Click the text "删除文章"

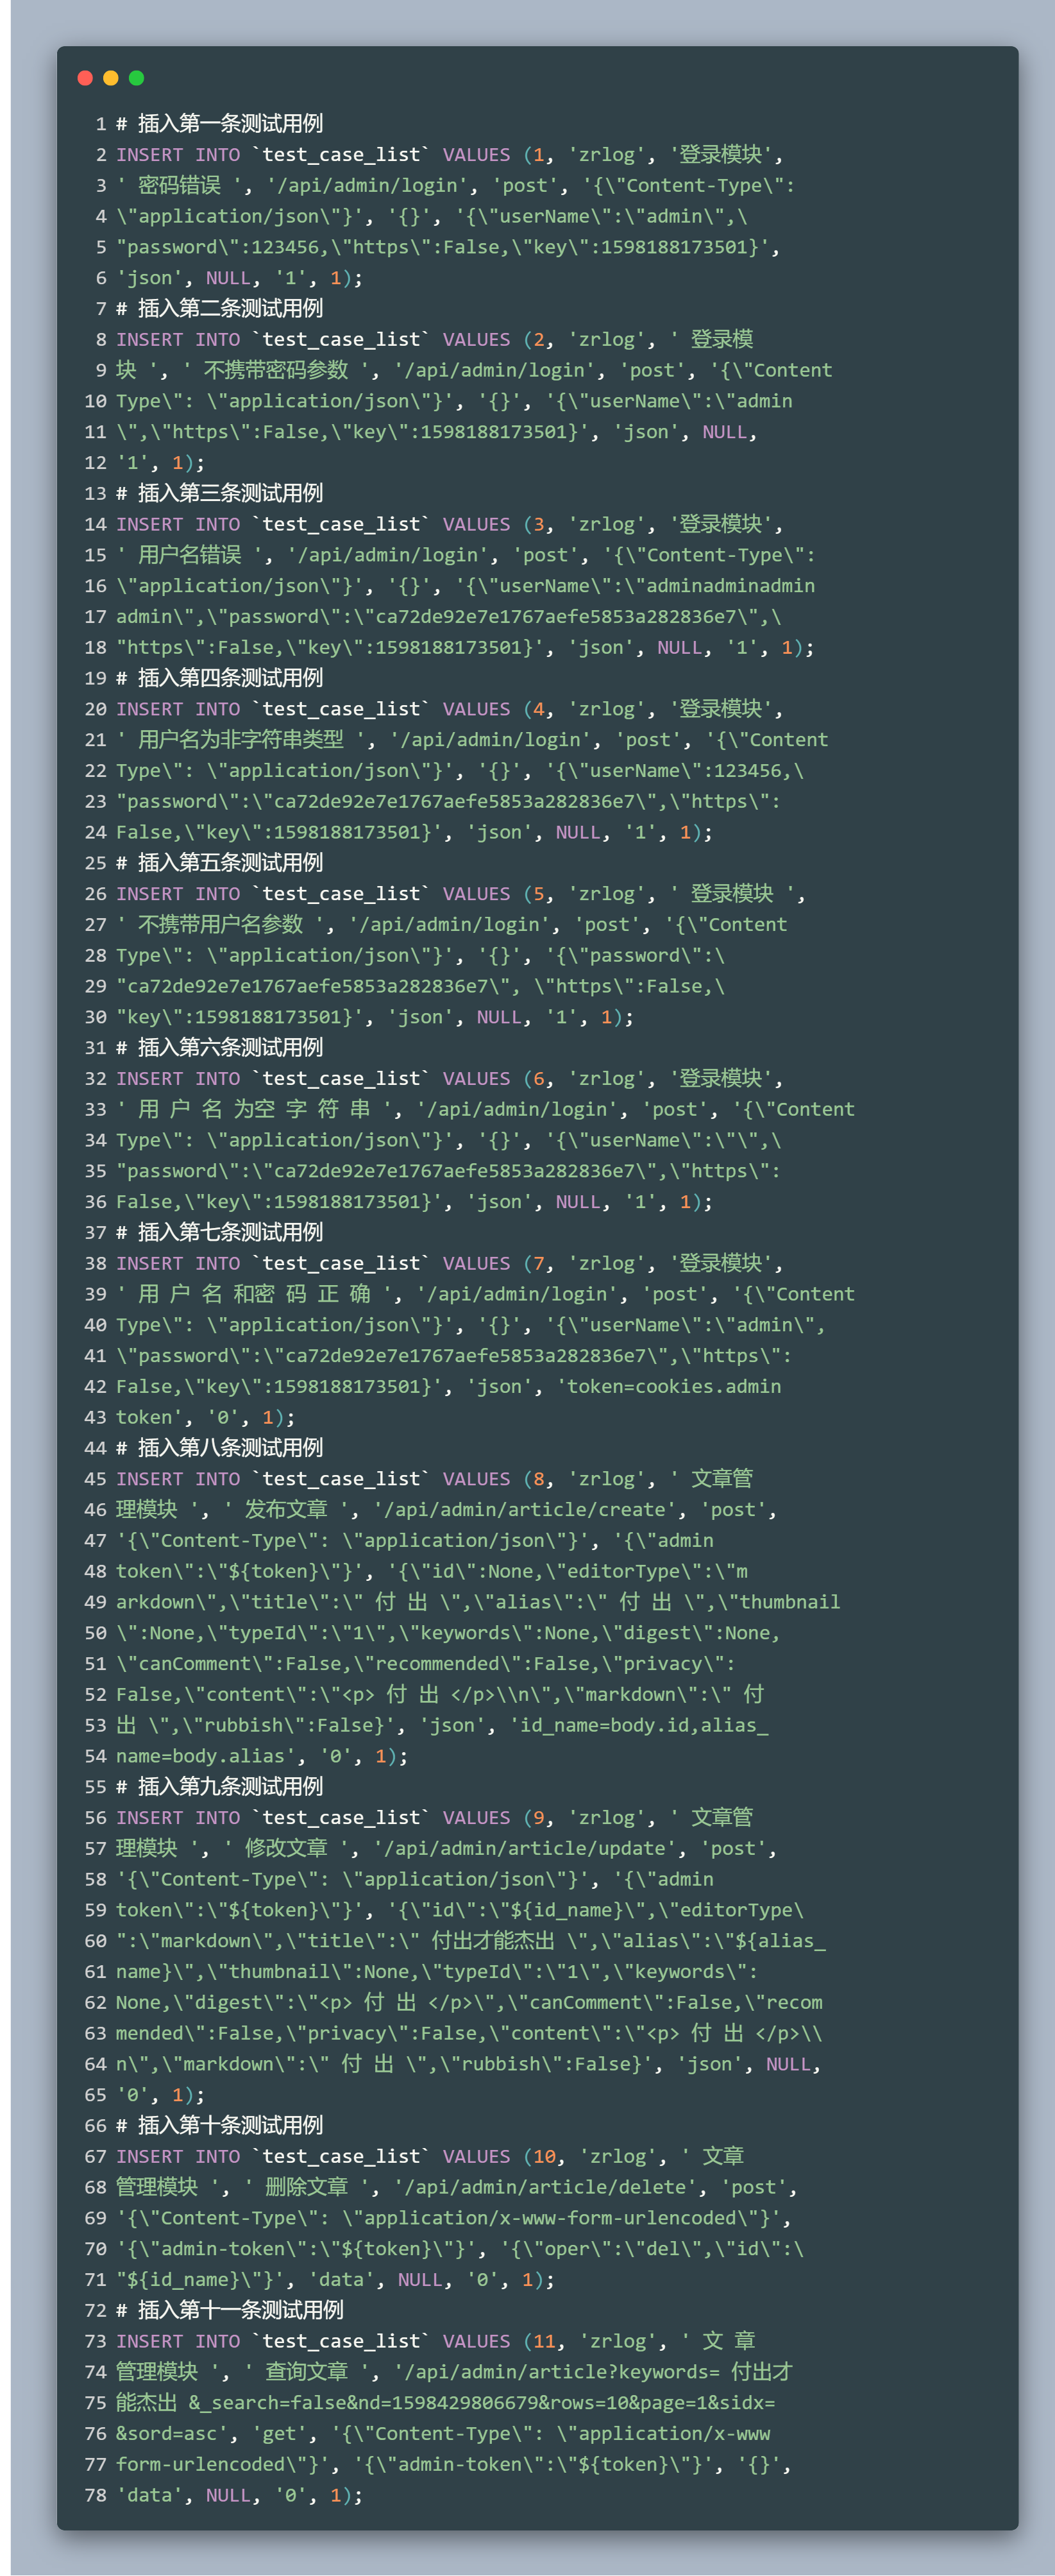pos(307,2187)
